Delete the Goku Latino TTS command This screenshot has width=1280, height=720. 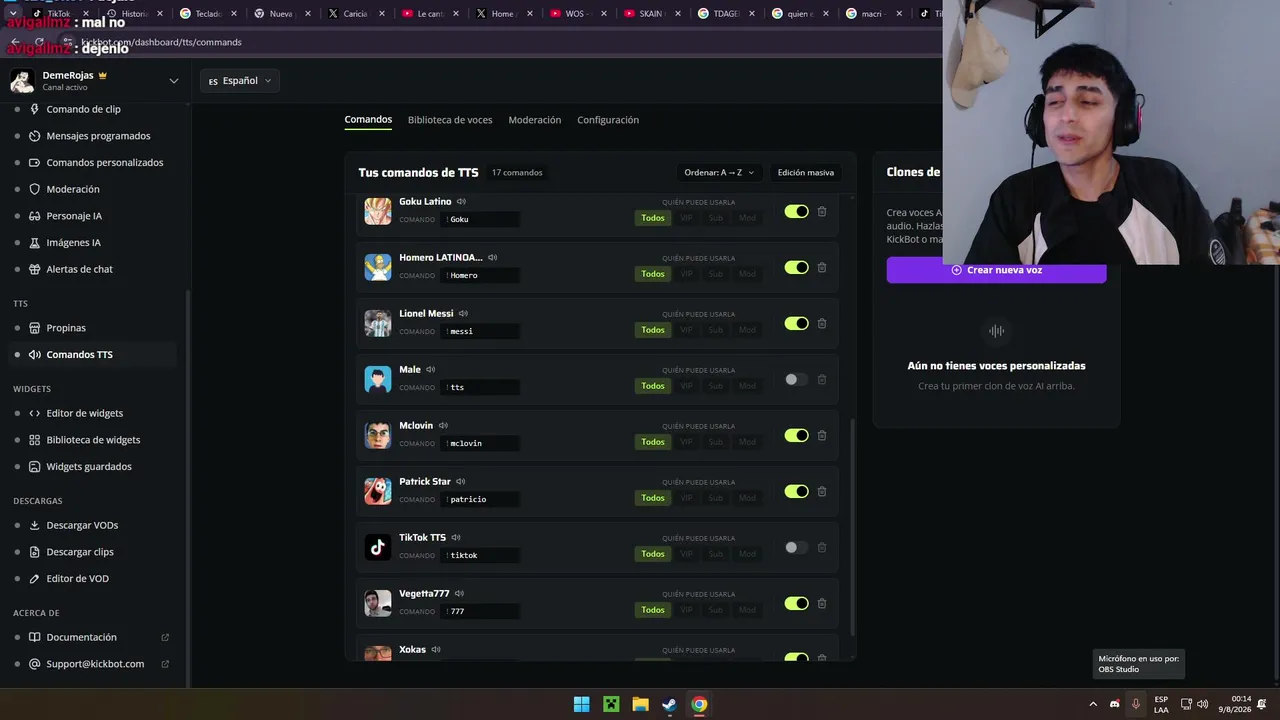click(822, 212)
